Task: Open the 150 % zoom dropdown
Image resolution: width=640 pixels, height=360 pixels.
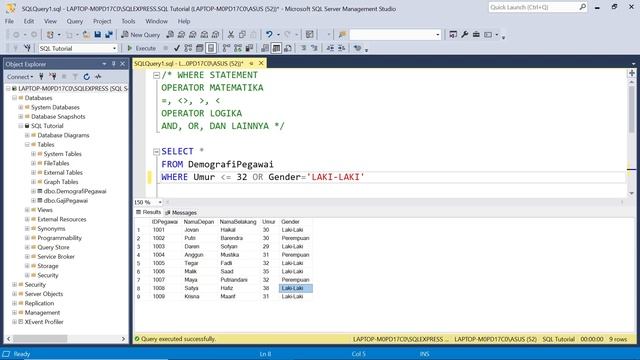Action: 160,202
